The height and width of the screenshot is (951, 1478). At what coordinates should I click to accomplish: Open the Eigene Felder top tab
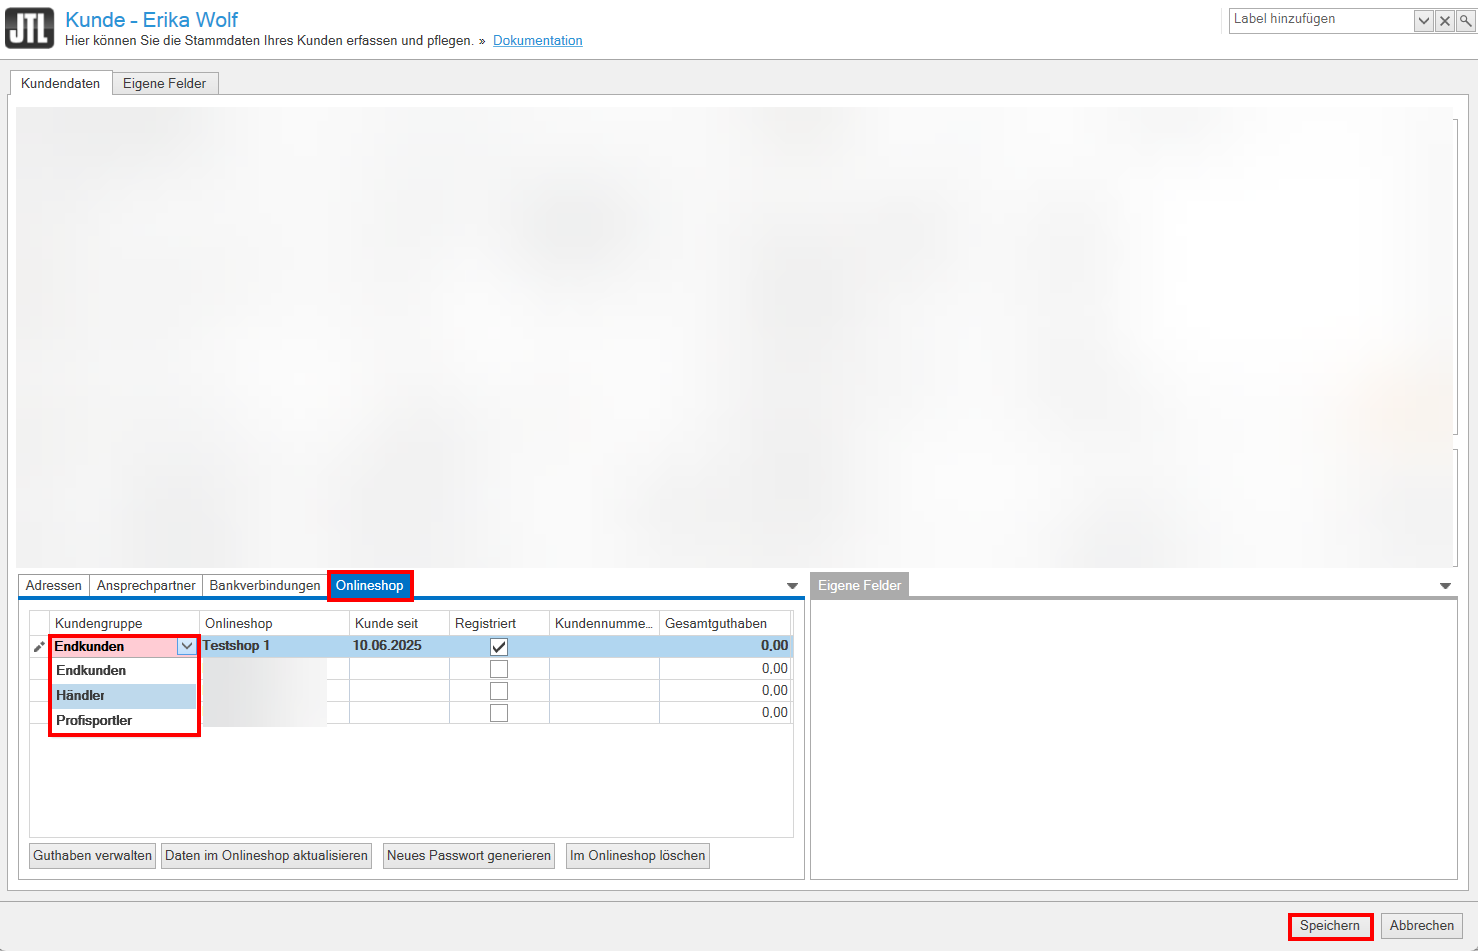[x=164, y=84]
